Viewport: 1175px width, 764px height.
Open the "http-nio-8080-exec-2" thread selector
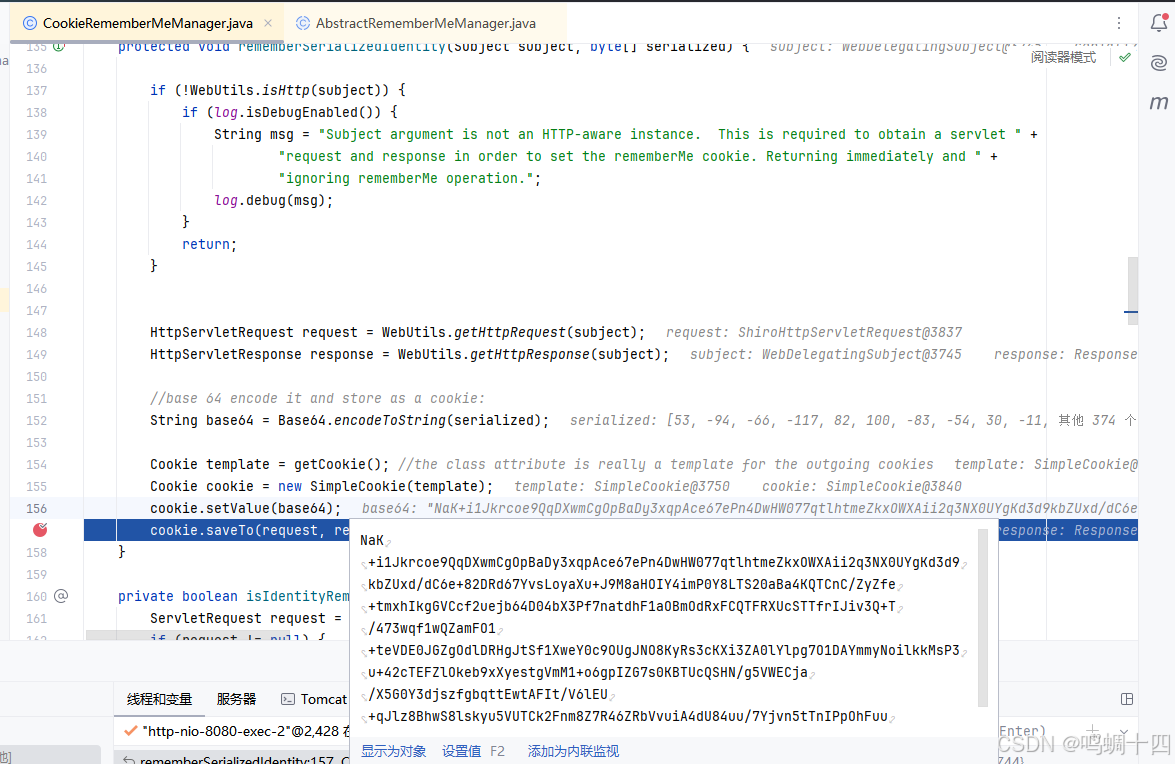[x=236, y=730]
